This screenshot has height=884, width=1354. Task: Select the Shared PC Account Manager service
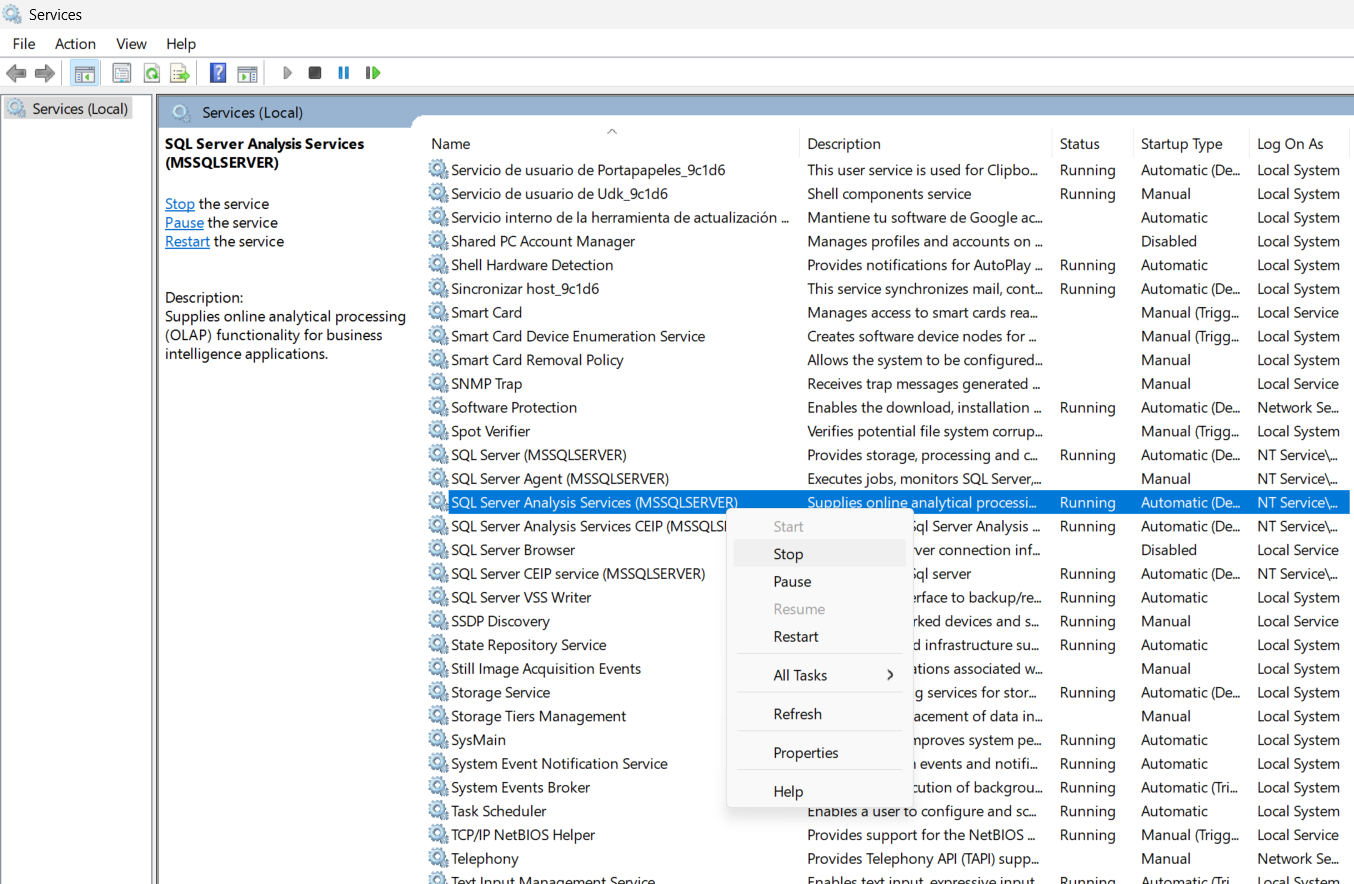click(x=888, y=241)
